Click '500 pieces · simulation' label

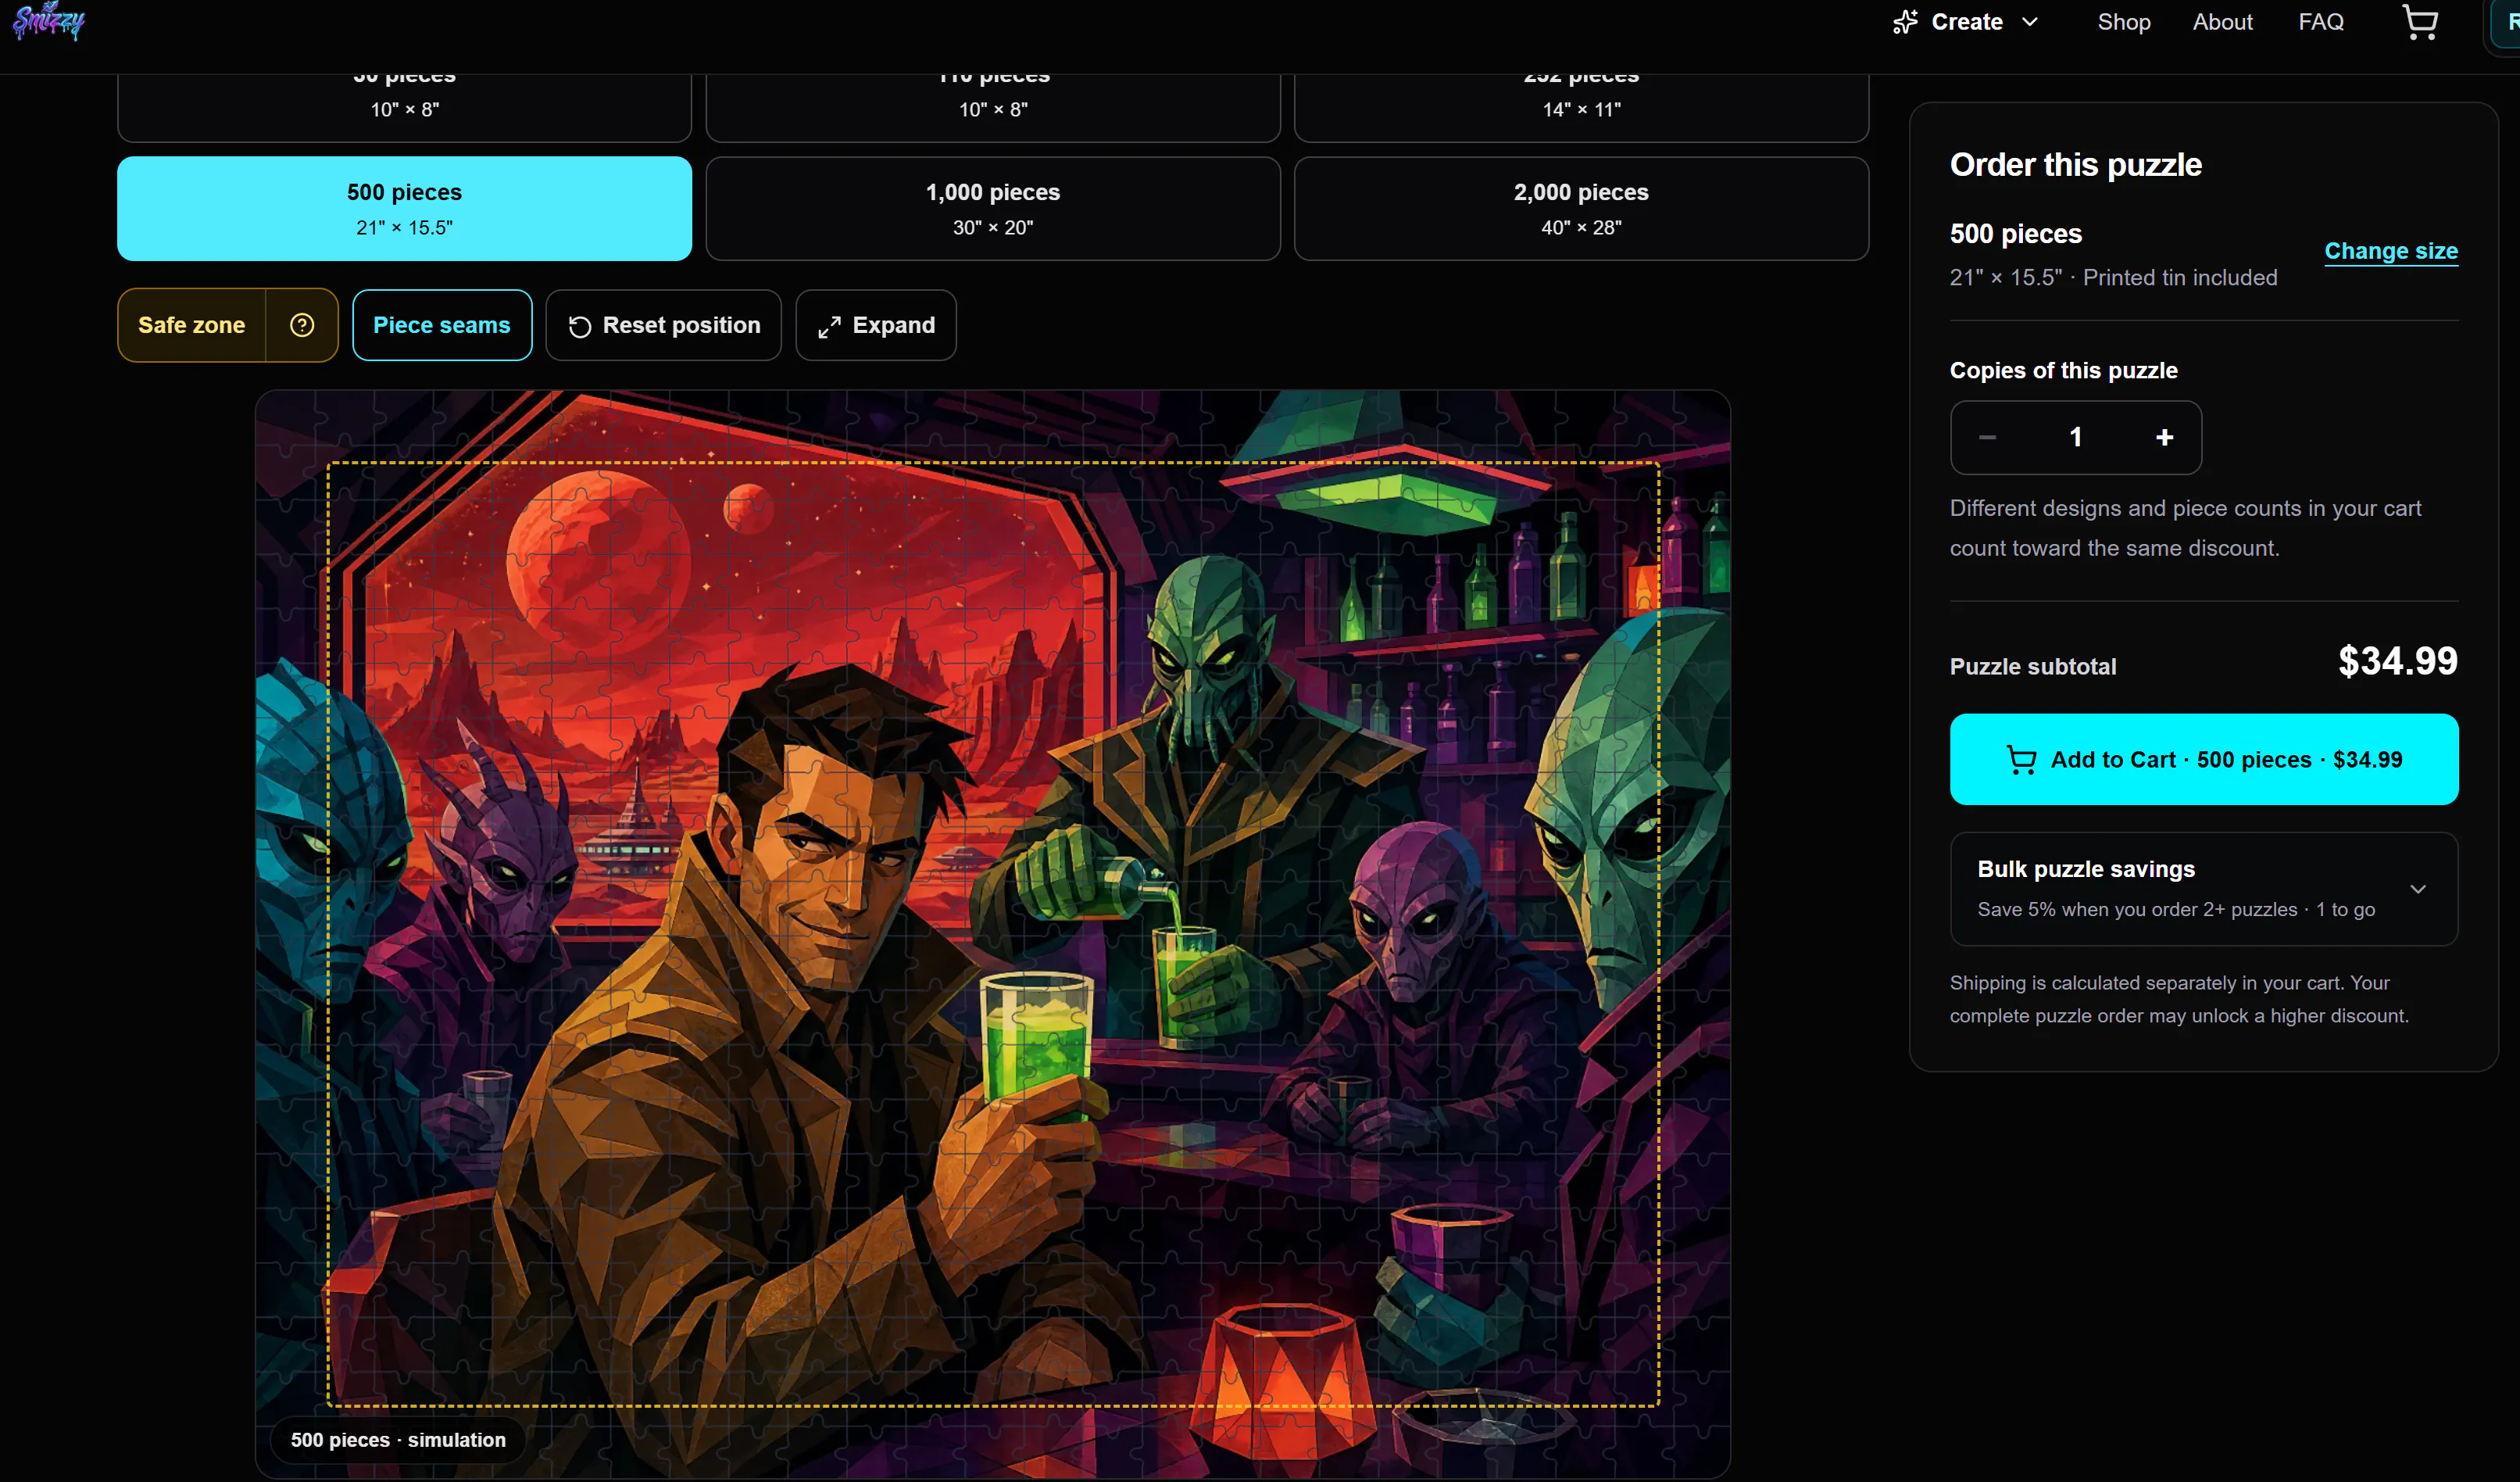pyautogui.click(x=398, y=1440)
